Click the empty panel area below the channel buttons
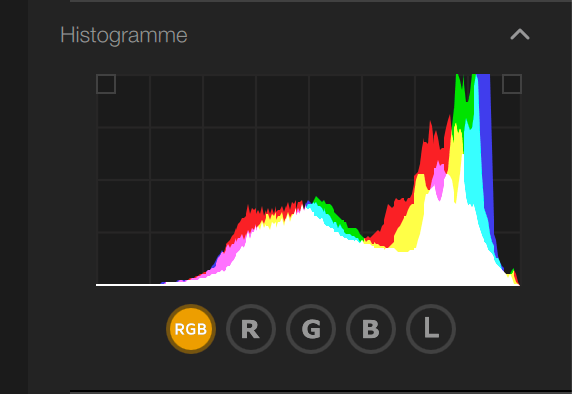The height and width of the screenshot is (394, 572). pos(310,372)
